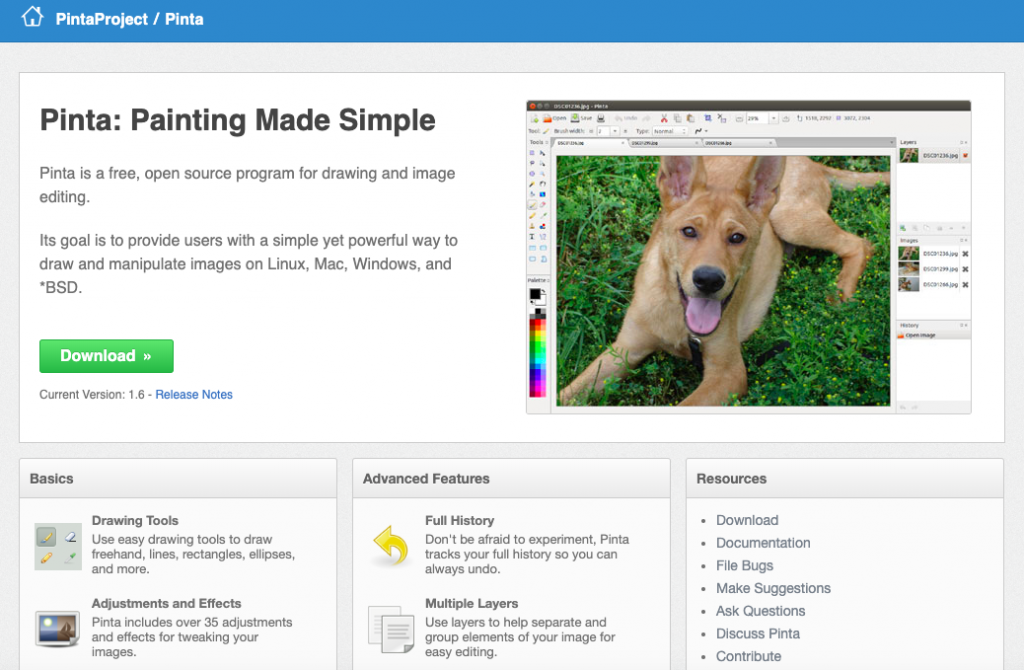The height and width of the screenshot is (670, 1024).
Task: Open the Pinta application screenshot image
Action: point(748,257)
